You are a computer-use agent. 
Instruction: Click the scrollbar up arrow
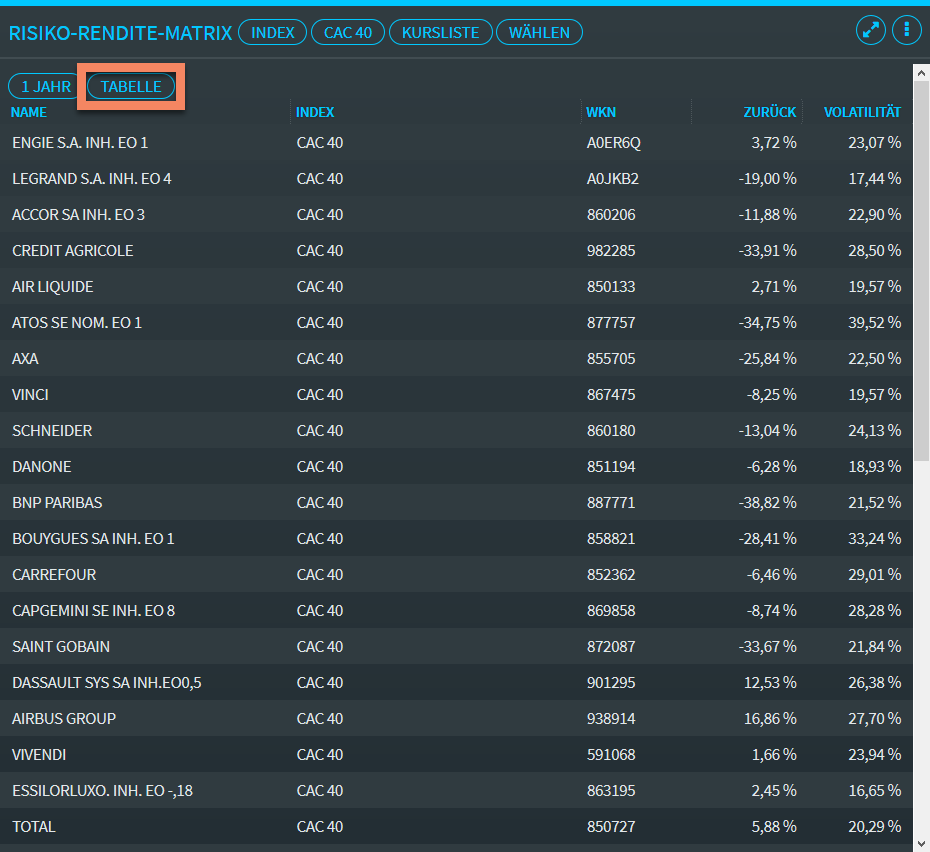coord(921,73)
